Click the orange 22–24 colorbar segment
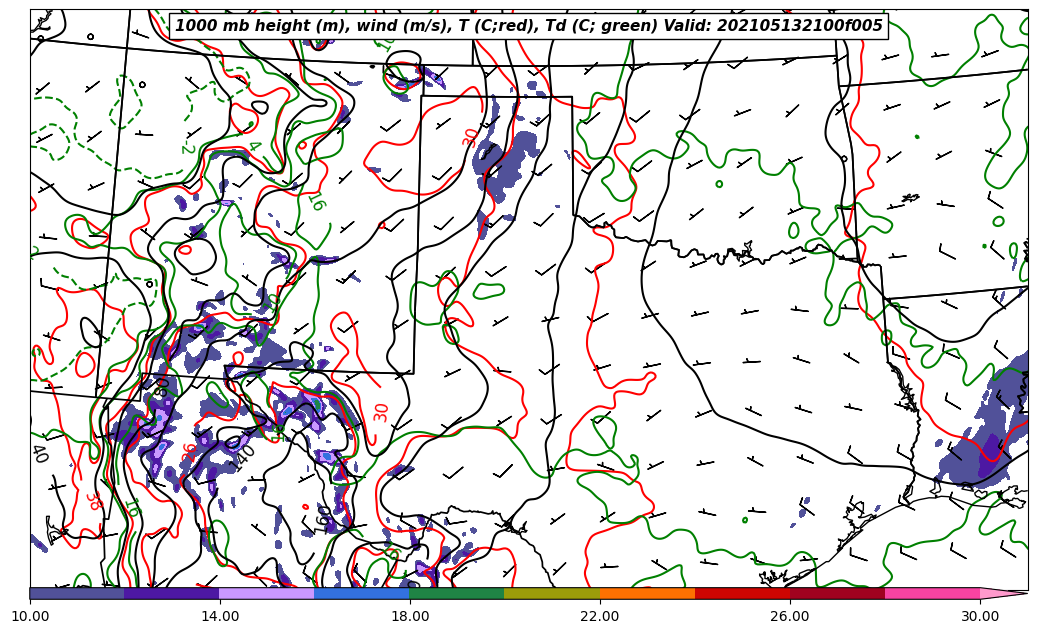Image resolution: width=1037 pixels, height=633 pixels. coord(647,593)
